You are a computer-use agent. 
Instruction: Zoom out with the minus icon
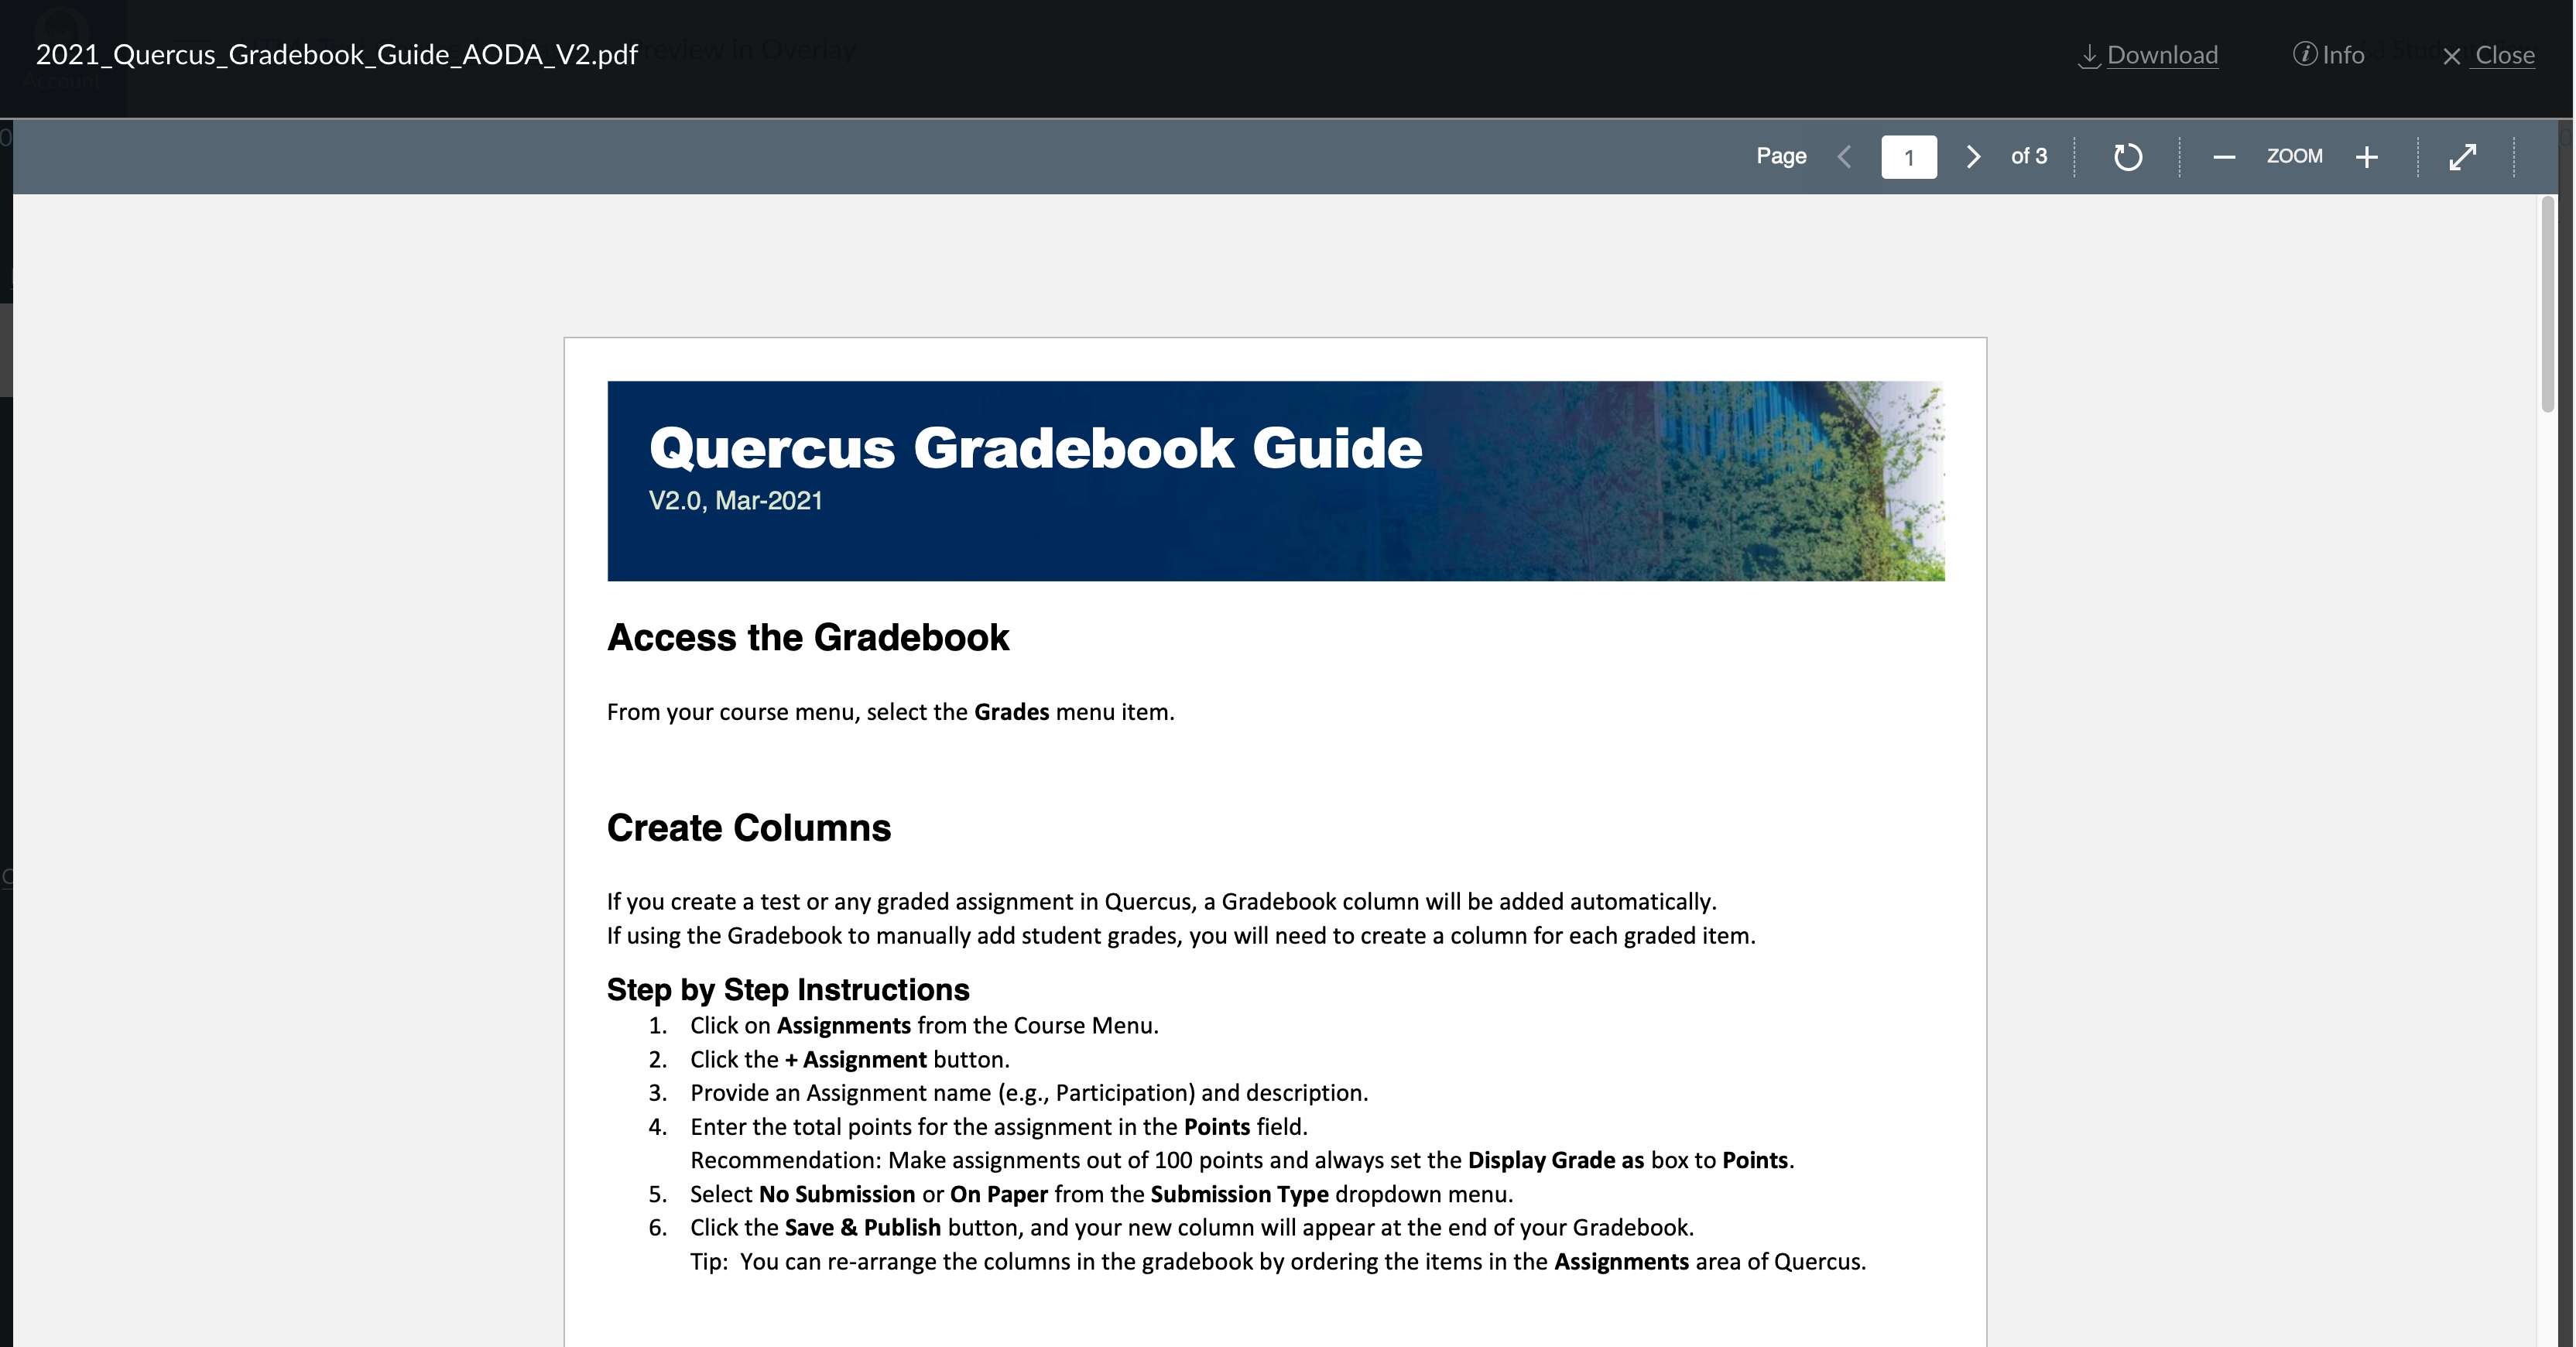(x=2223, y=157)
